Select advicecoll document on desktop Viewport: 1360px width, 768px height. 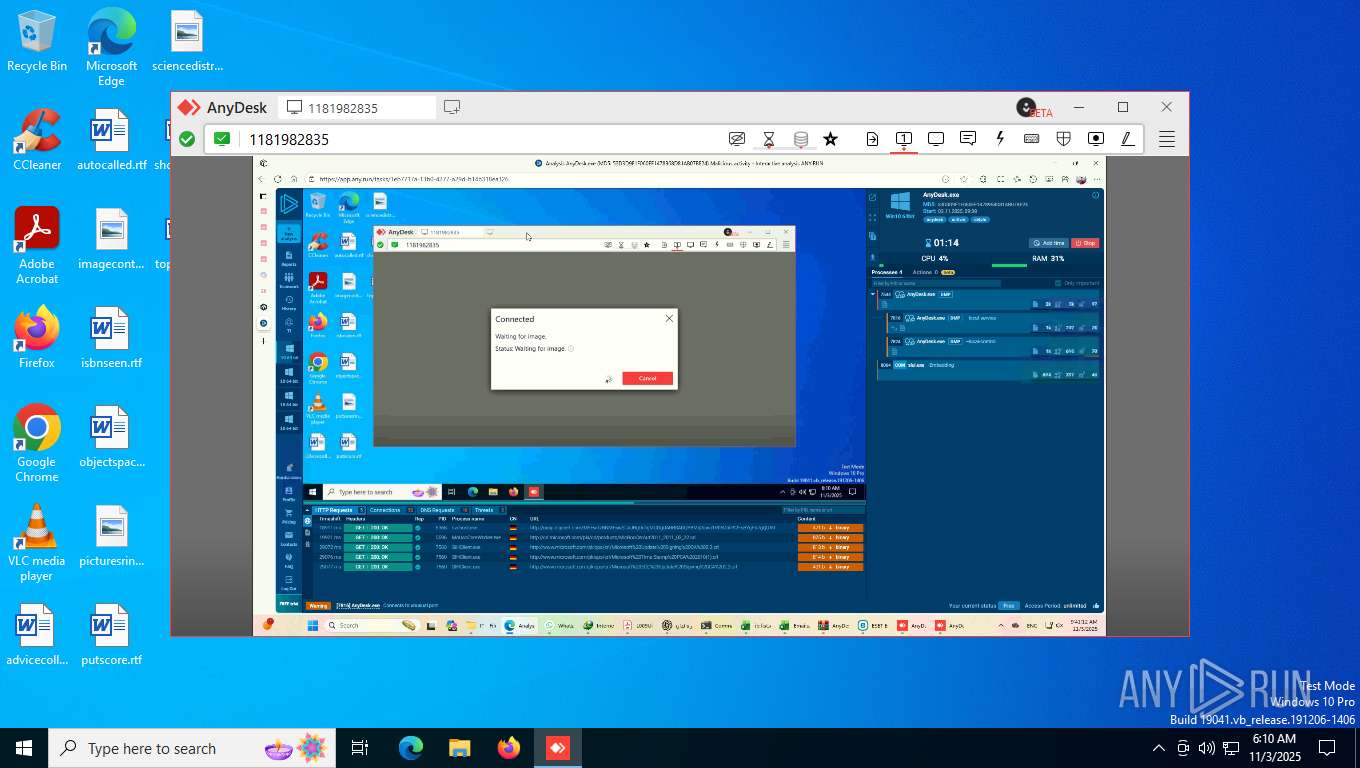[37, 635]
